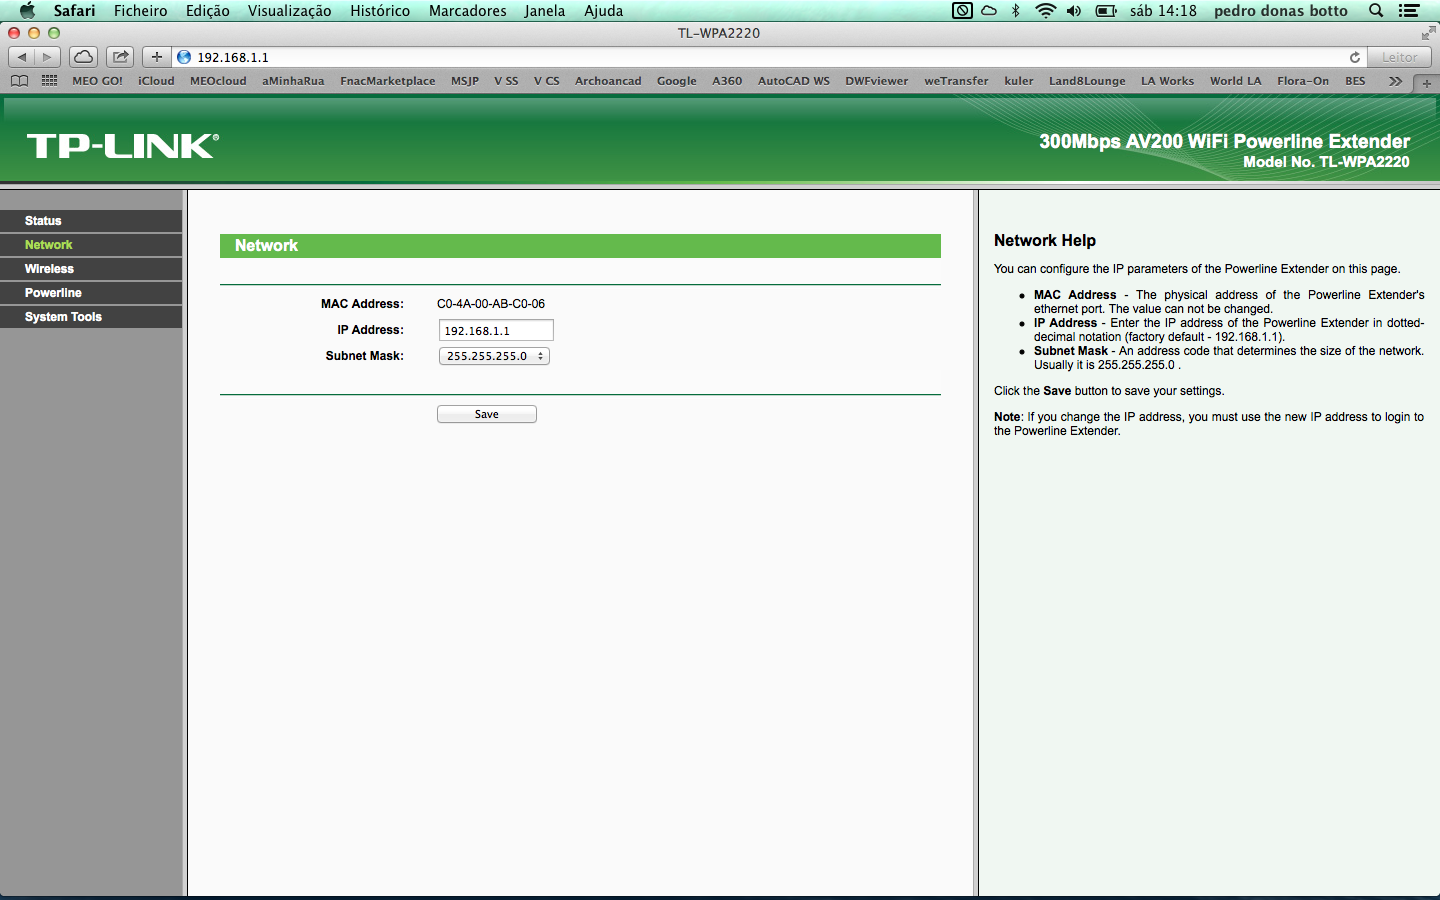
Task: Open the Marcadores menu
Action: 468,11
